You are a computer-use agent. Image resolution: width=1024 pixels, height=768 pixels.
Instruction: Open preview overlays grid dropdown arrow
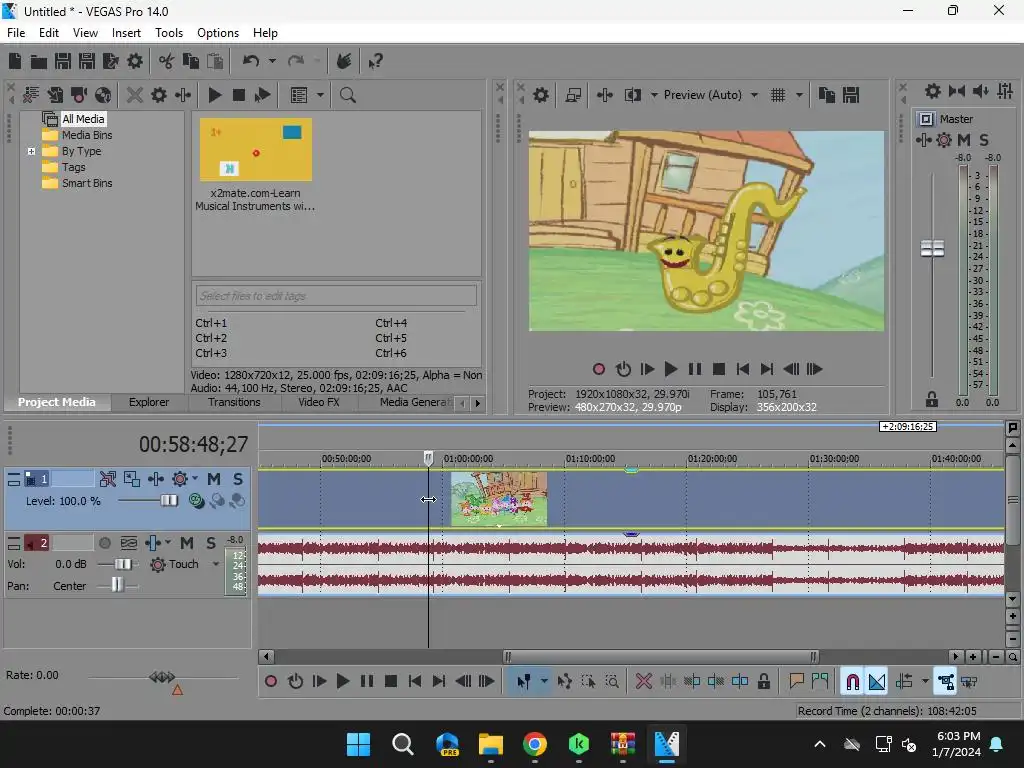(x=799, y=95)
